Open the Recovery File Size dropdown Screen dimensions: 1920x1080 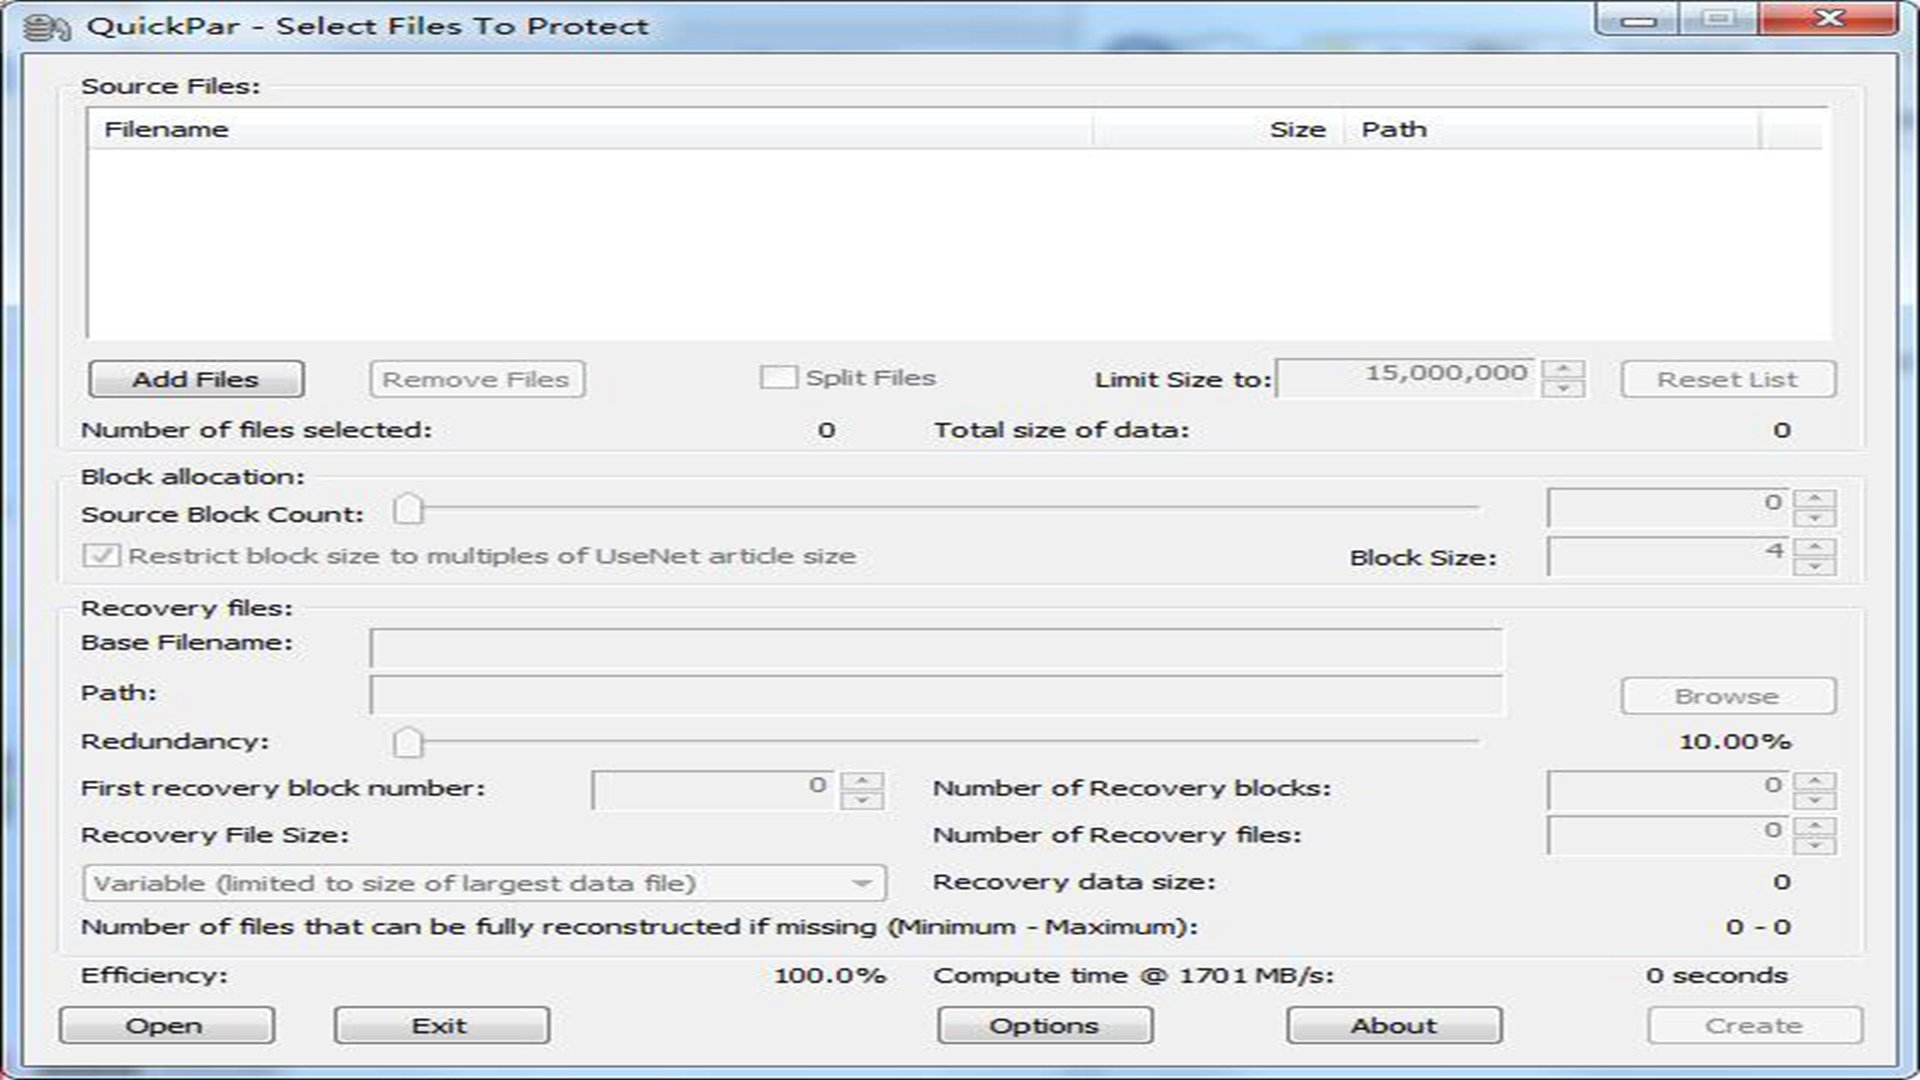[x=860, y=884]
